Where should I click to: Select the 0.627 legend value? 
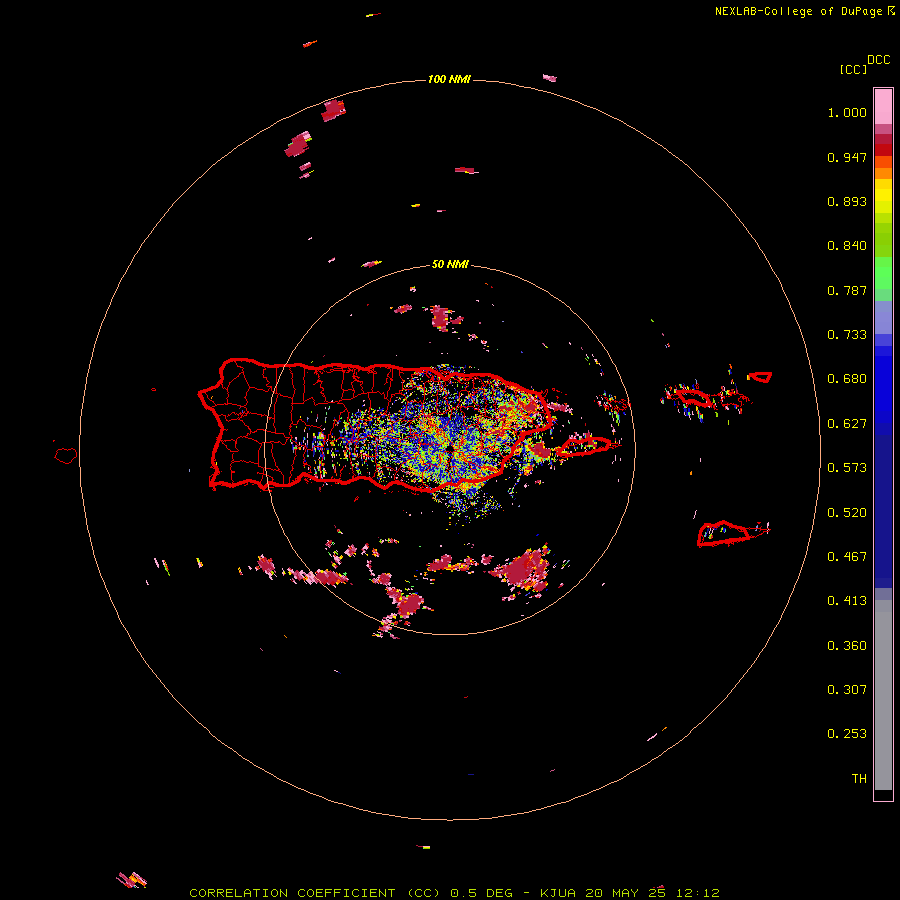click(847, 424)
